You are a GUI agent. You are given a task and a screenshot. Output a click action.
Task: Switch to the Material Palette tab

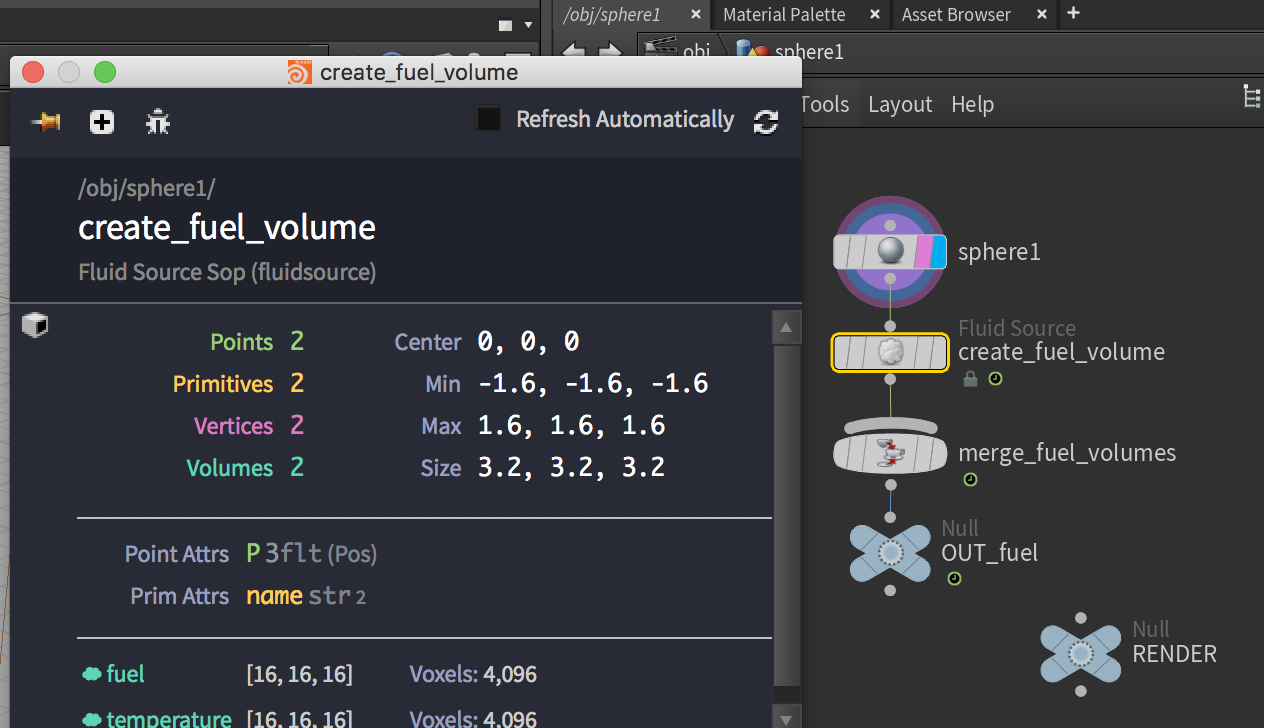tap(784, 14)
